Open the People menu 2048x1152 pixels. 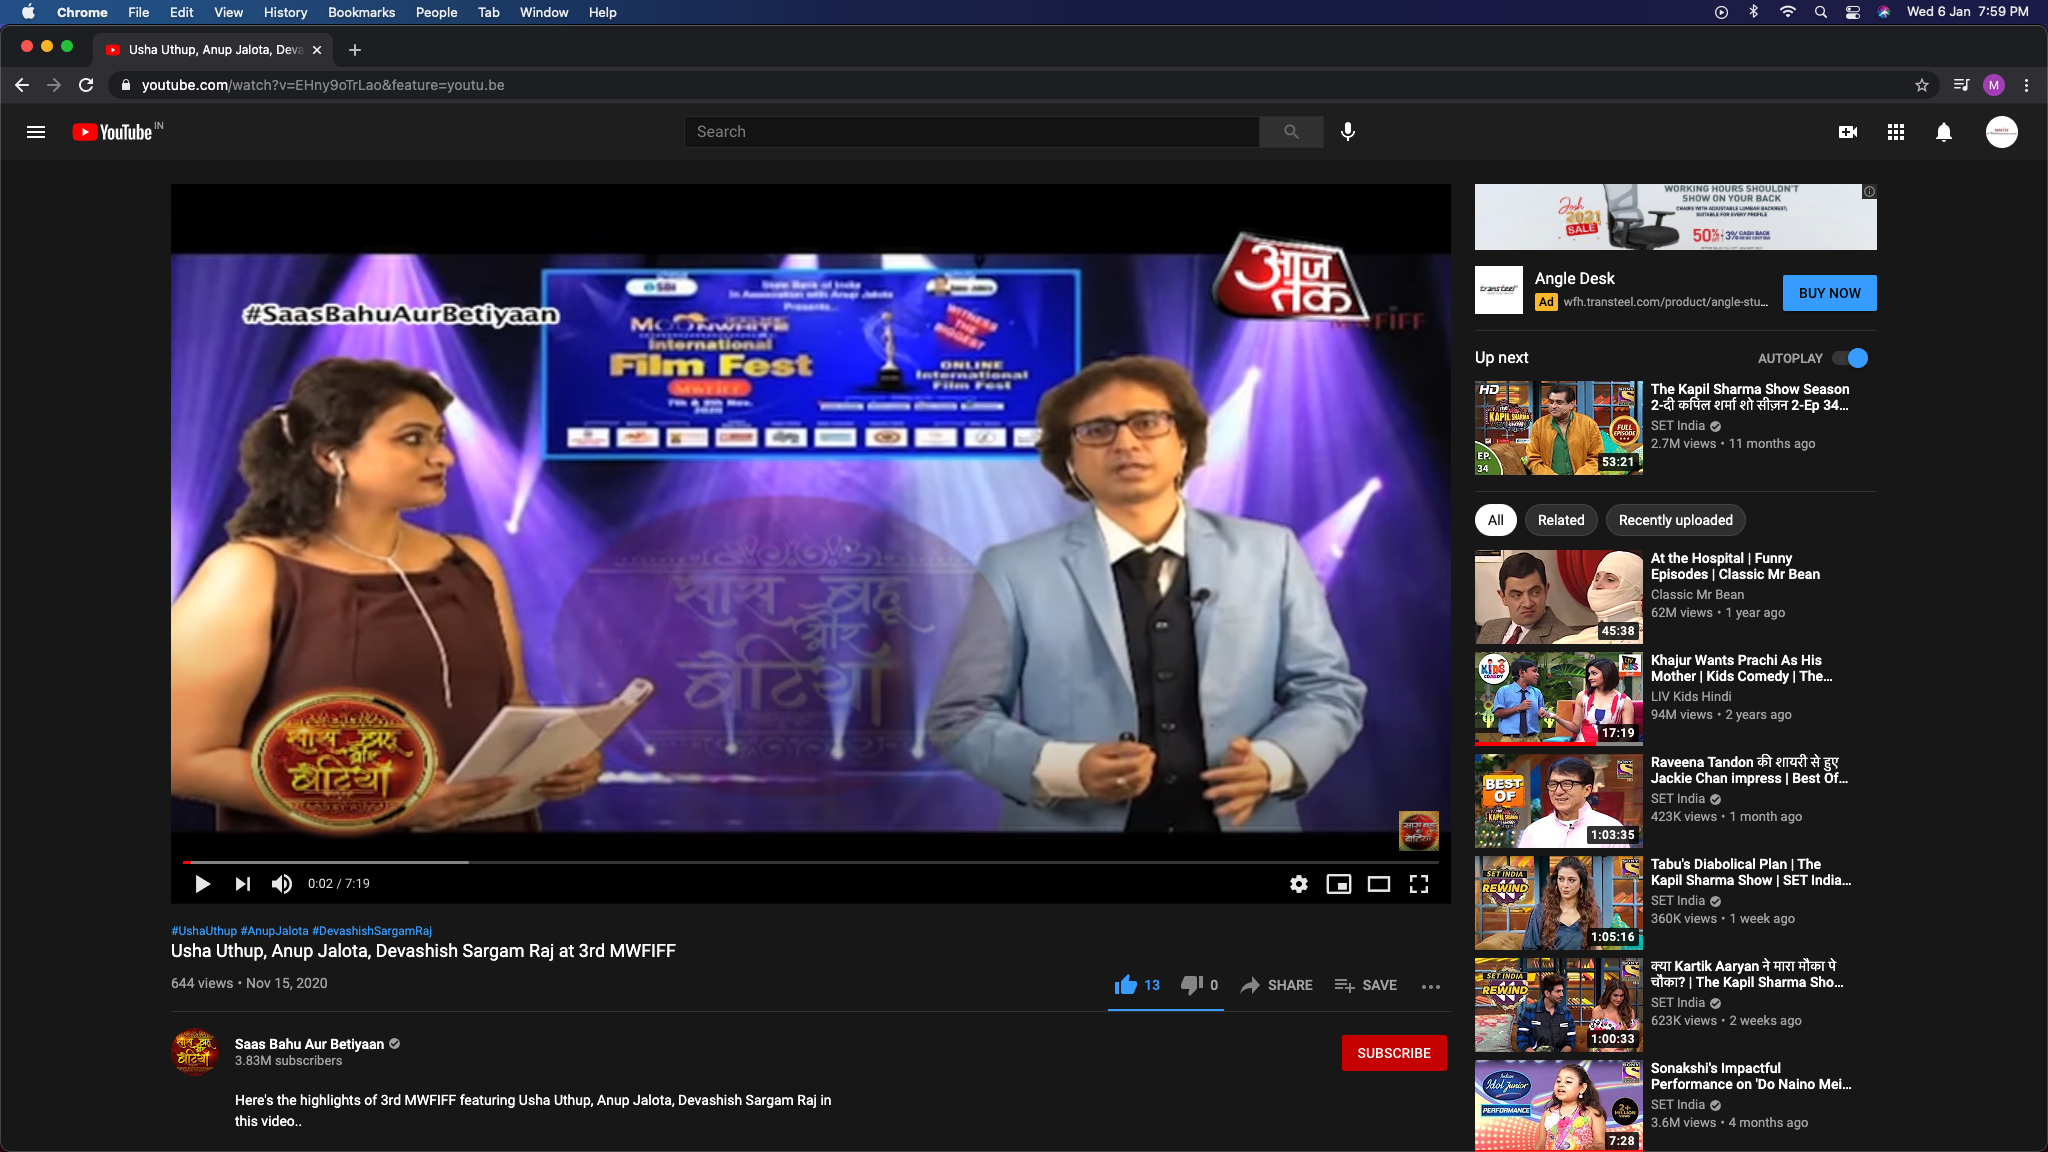(x=436, y=12)
